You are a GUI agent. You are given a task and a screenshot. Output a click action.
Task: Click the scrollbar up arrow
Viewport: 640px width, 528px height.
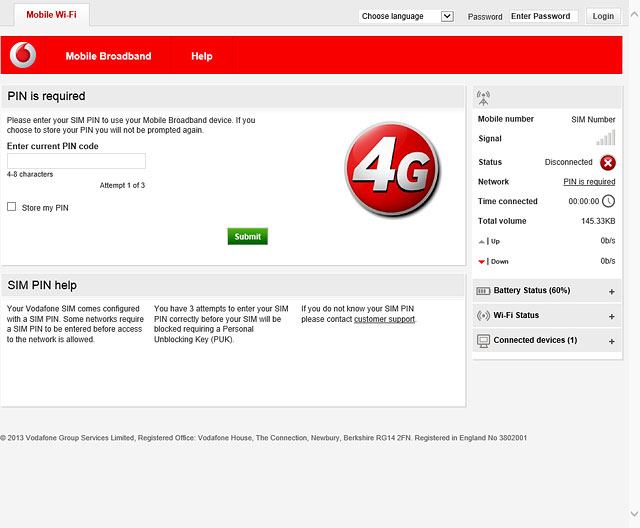[634, 15]
